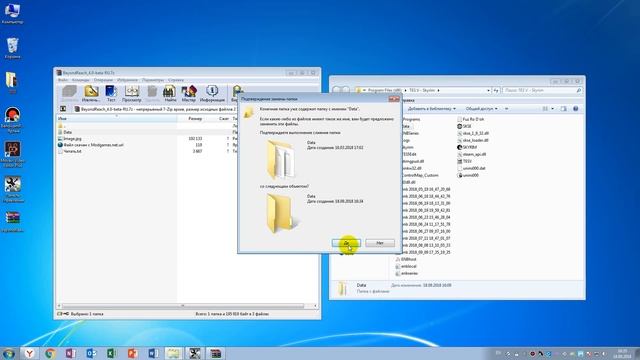Viewport: 640px width, 360px height.
Task: Click the greyed Удалить (Delete) icon in WinRAR
Action: point(152,93)
